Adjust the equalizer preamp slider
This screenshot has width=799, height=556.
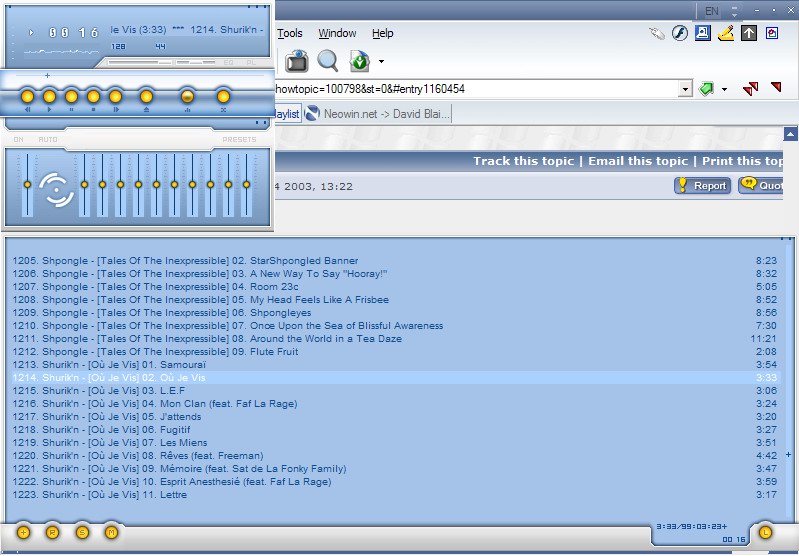pos(27,185)
